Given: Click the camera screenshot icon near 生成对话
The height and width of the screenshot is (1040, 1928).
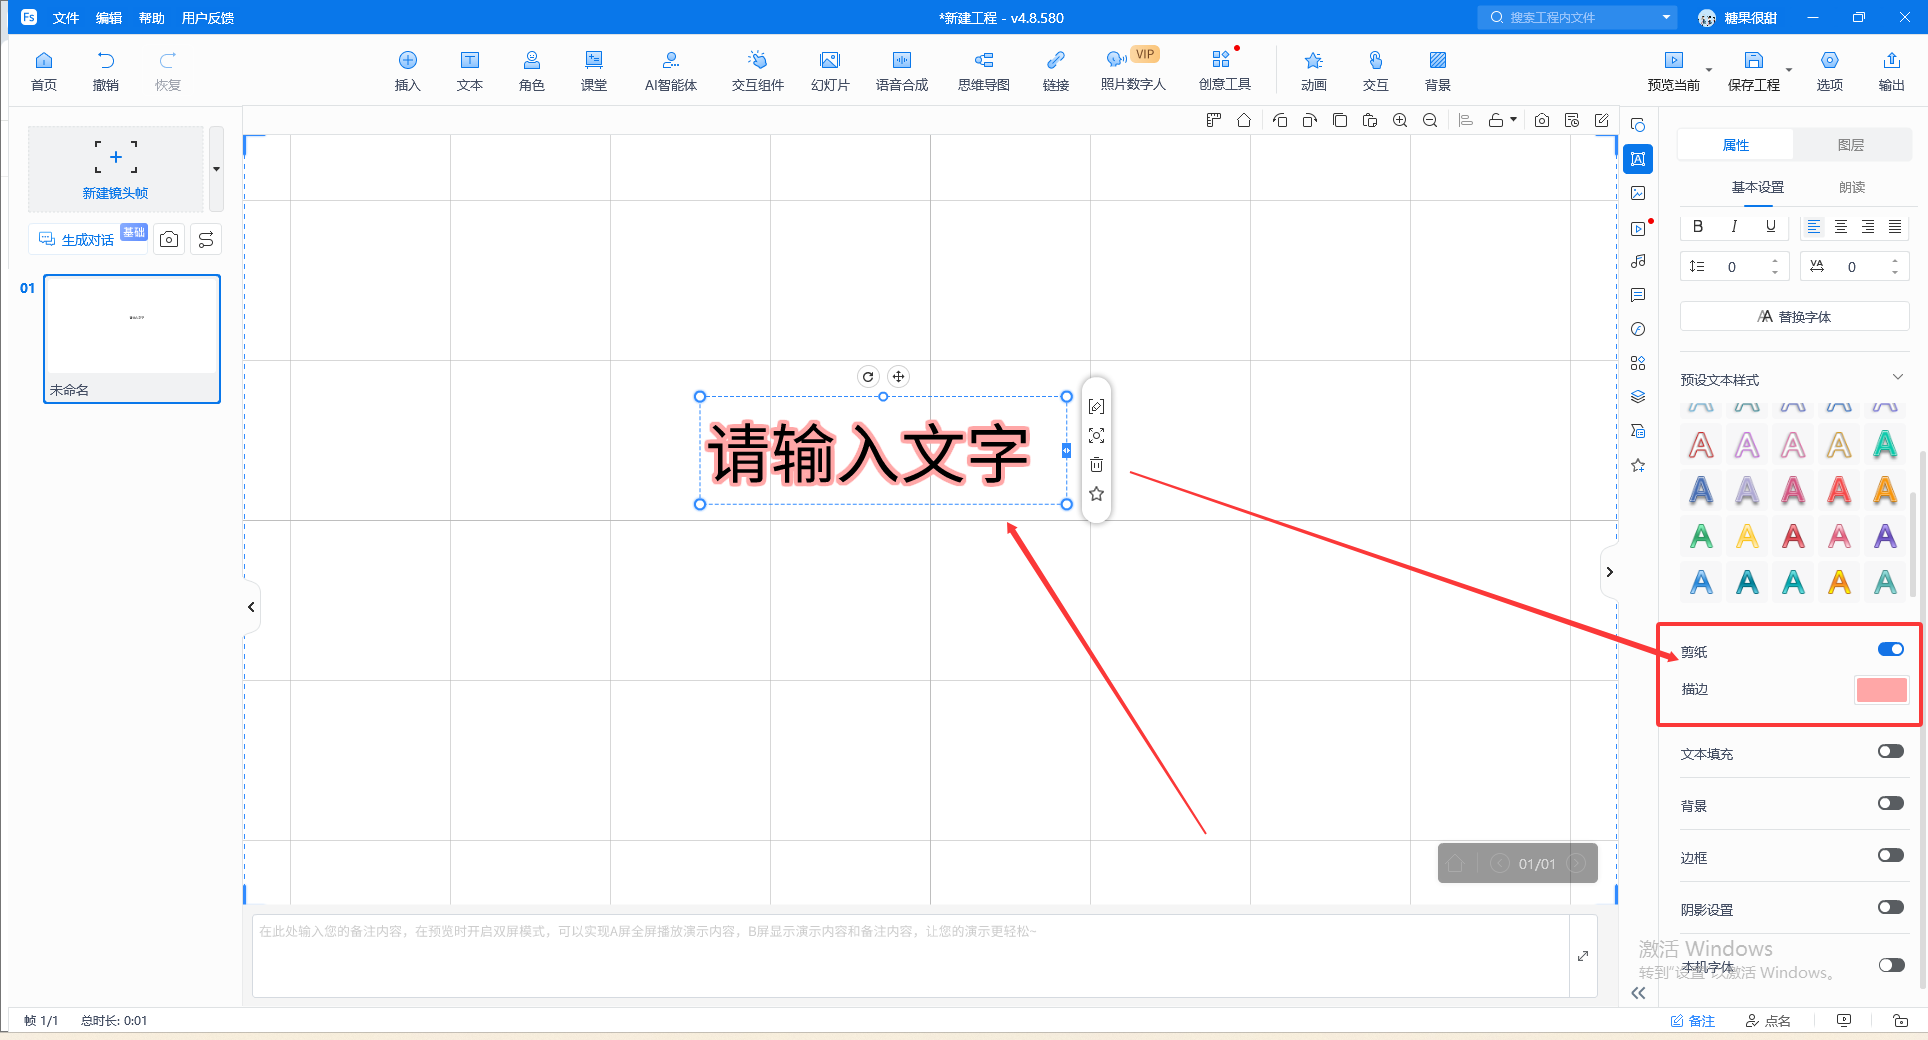Looking at the screenshot, I should pyautogui.click(x=169, y=240).
